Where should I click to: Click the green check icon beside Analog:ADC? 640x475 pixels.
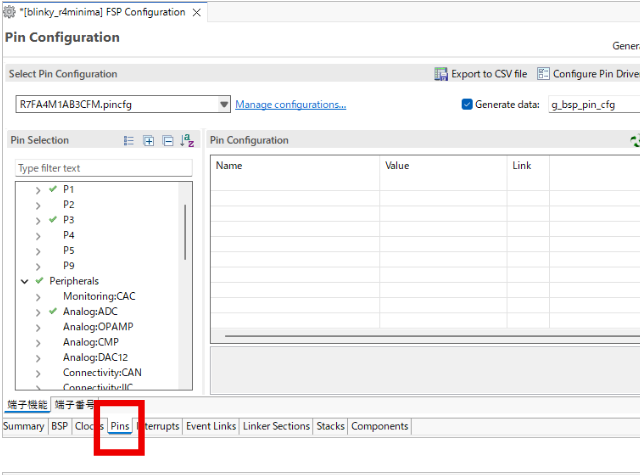click(x=53, y=311)
